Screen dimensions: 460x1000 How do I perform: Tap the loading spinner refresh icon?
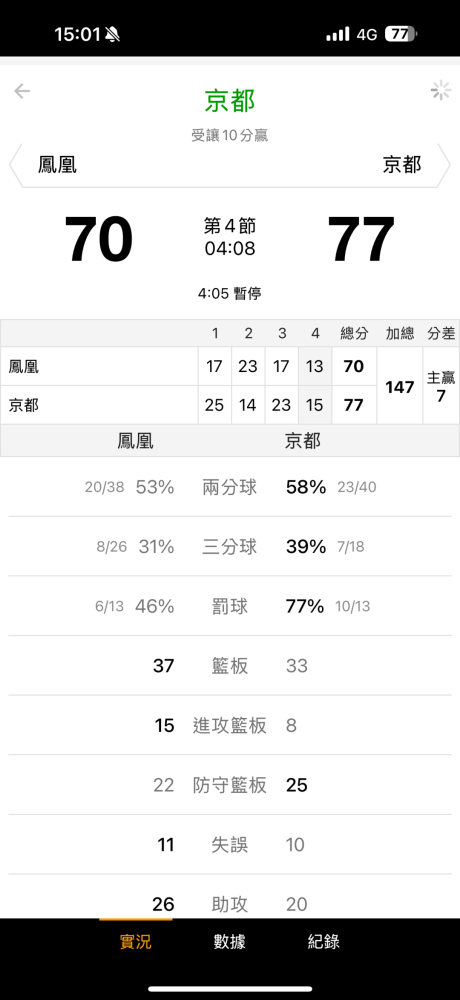(x=441, y=91)
